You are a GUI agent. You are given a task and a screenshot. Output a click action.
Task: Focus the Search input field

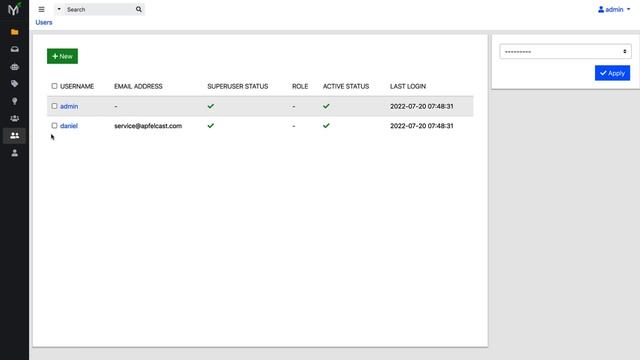tap(99, 9)
